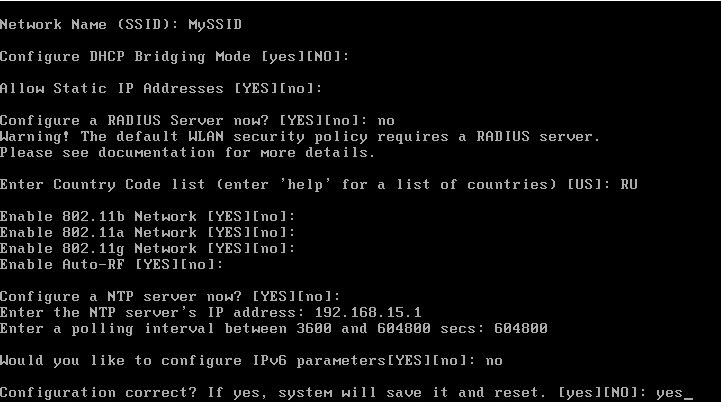721x402 pixels.
Task: Click the Network Name (SSID) label
Action: point(90,24)
